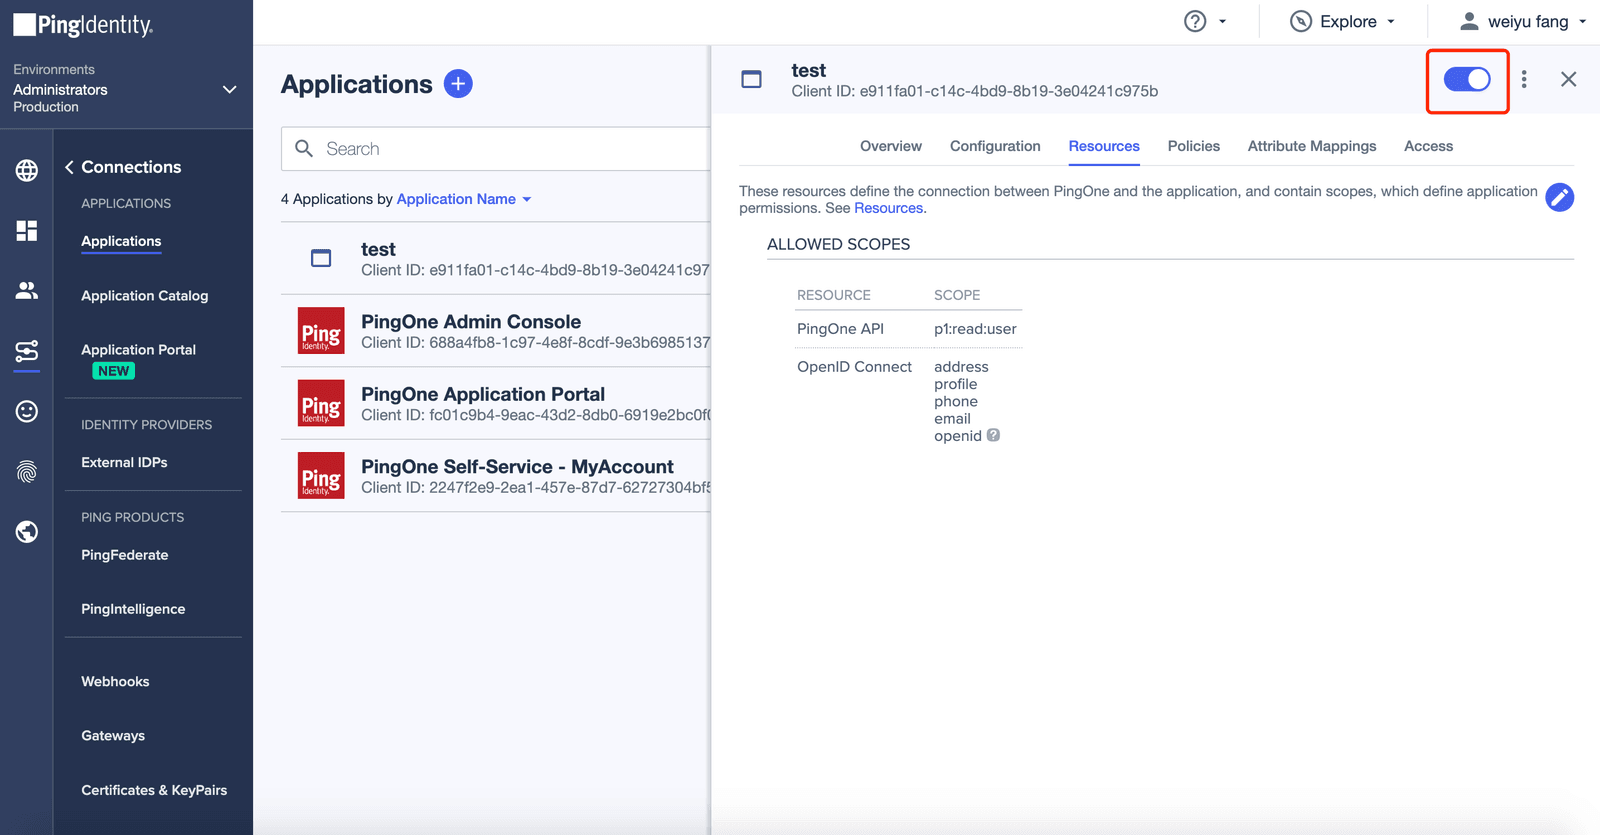Click the address scope entry
The image size is (1600, 835).
[x=961, y=367]
